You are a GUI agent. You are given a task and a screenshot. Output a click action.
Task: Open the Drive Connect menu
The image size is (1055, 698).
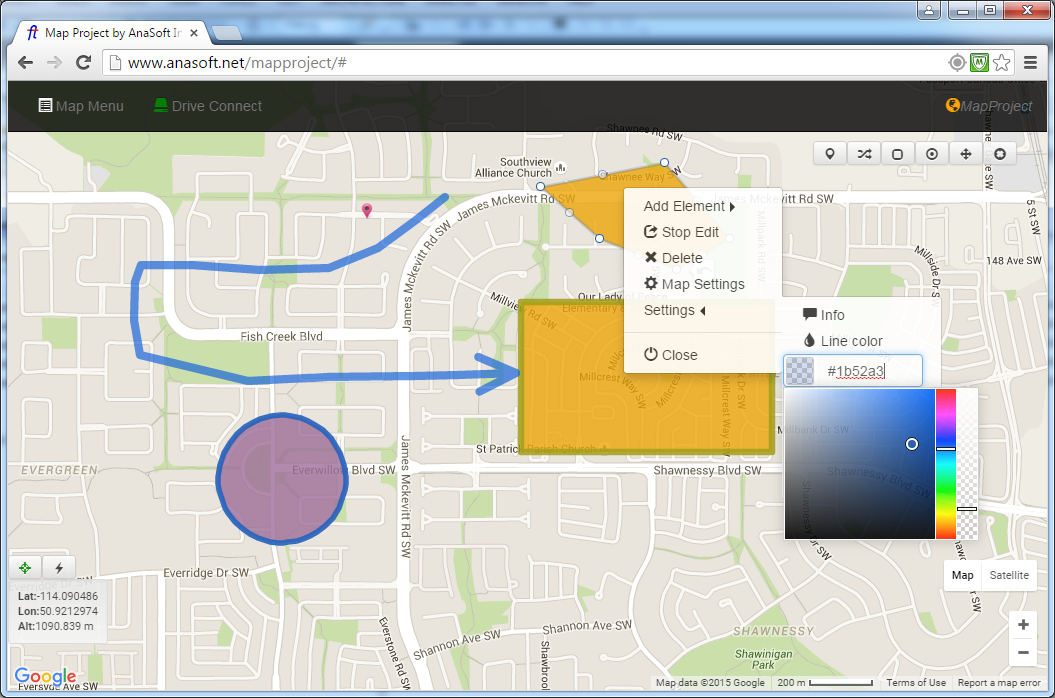pos(208,106)
